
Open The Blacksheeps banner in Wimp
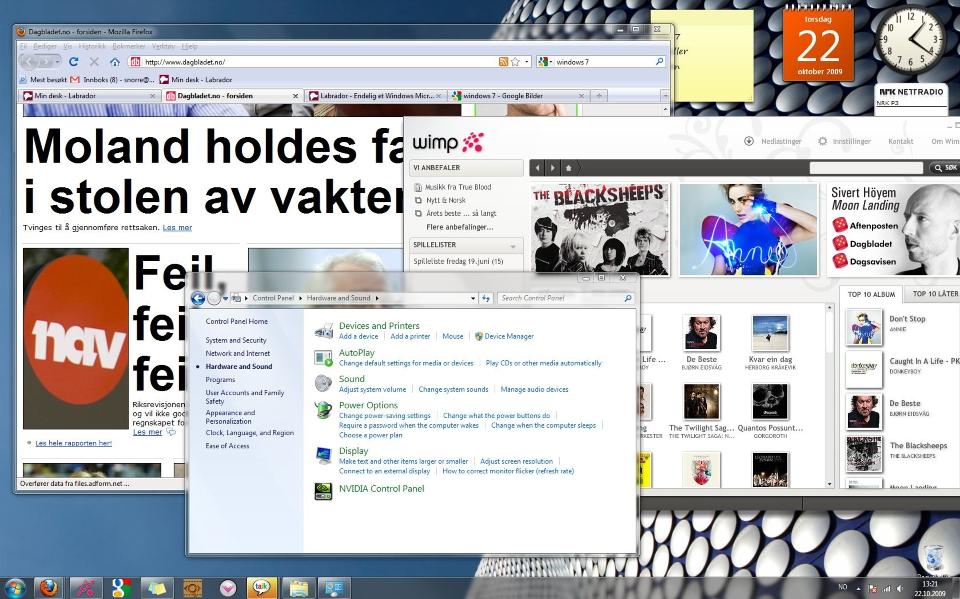[600, 229]
